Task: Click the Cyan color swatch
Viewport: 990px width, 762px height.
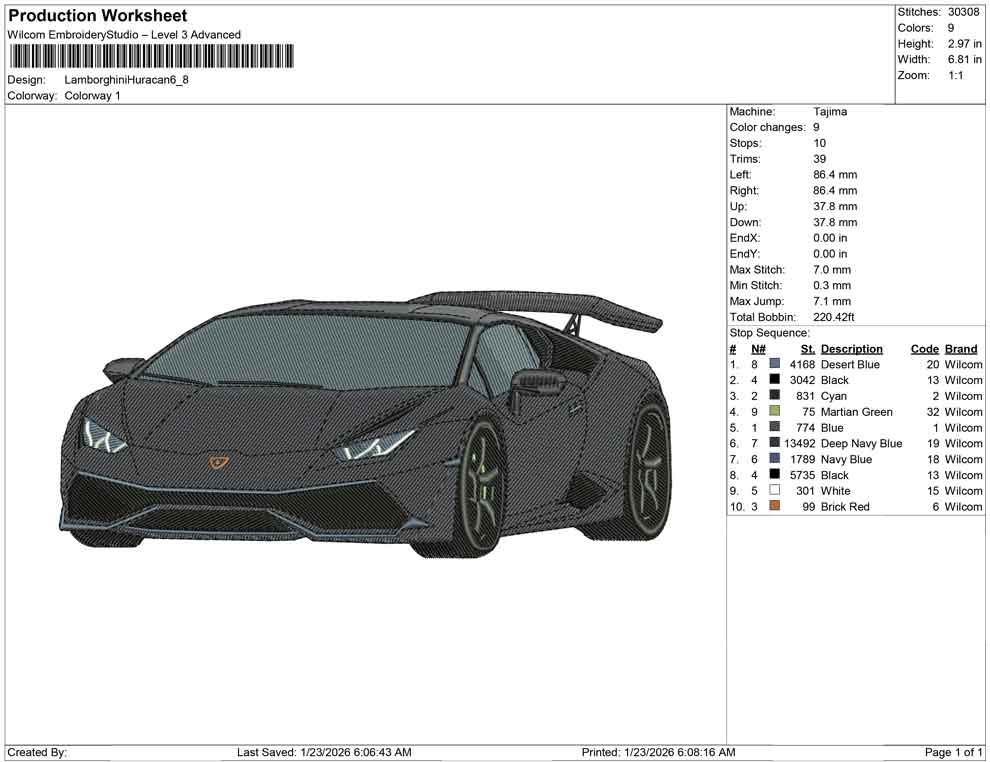Action: [774, 396]
